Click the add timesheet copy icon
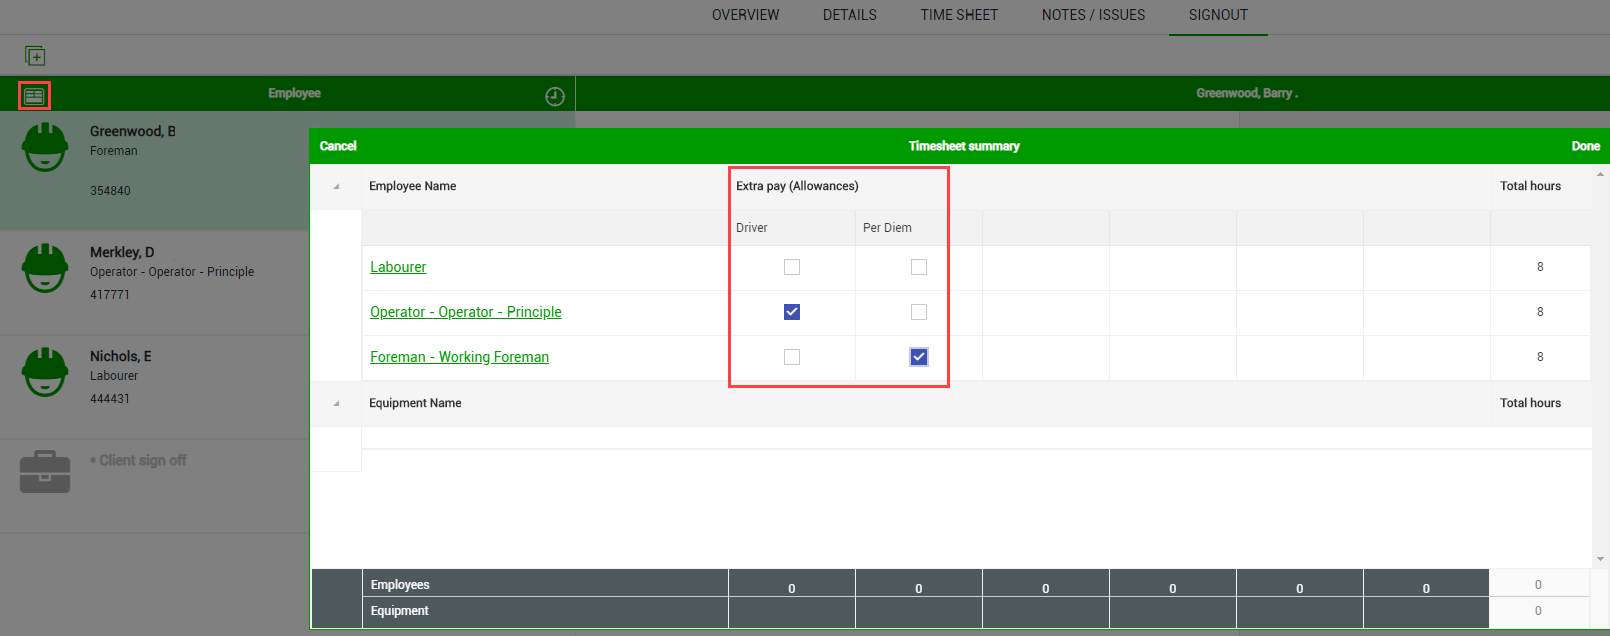 click(35, 56)
